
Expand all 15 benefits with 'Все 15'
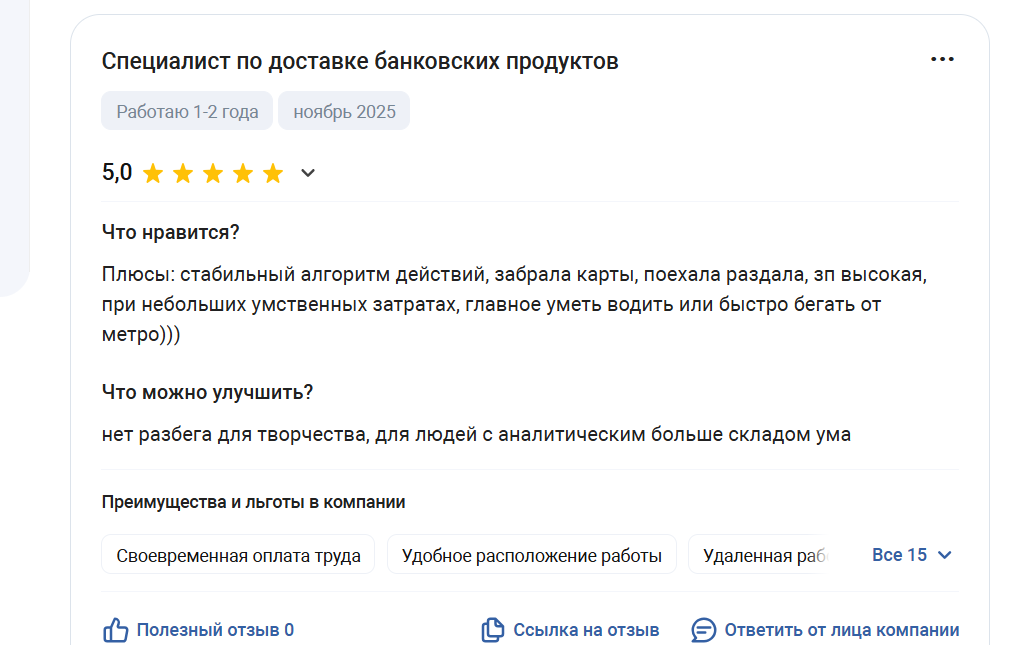coord(900,555)
